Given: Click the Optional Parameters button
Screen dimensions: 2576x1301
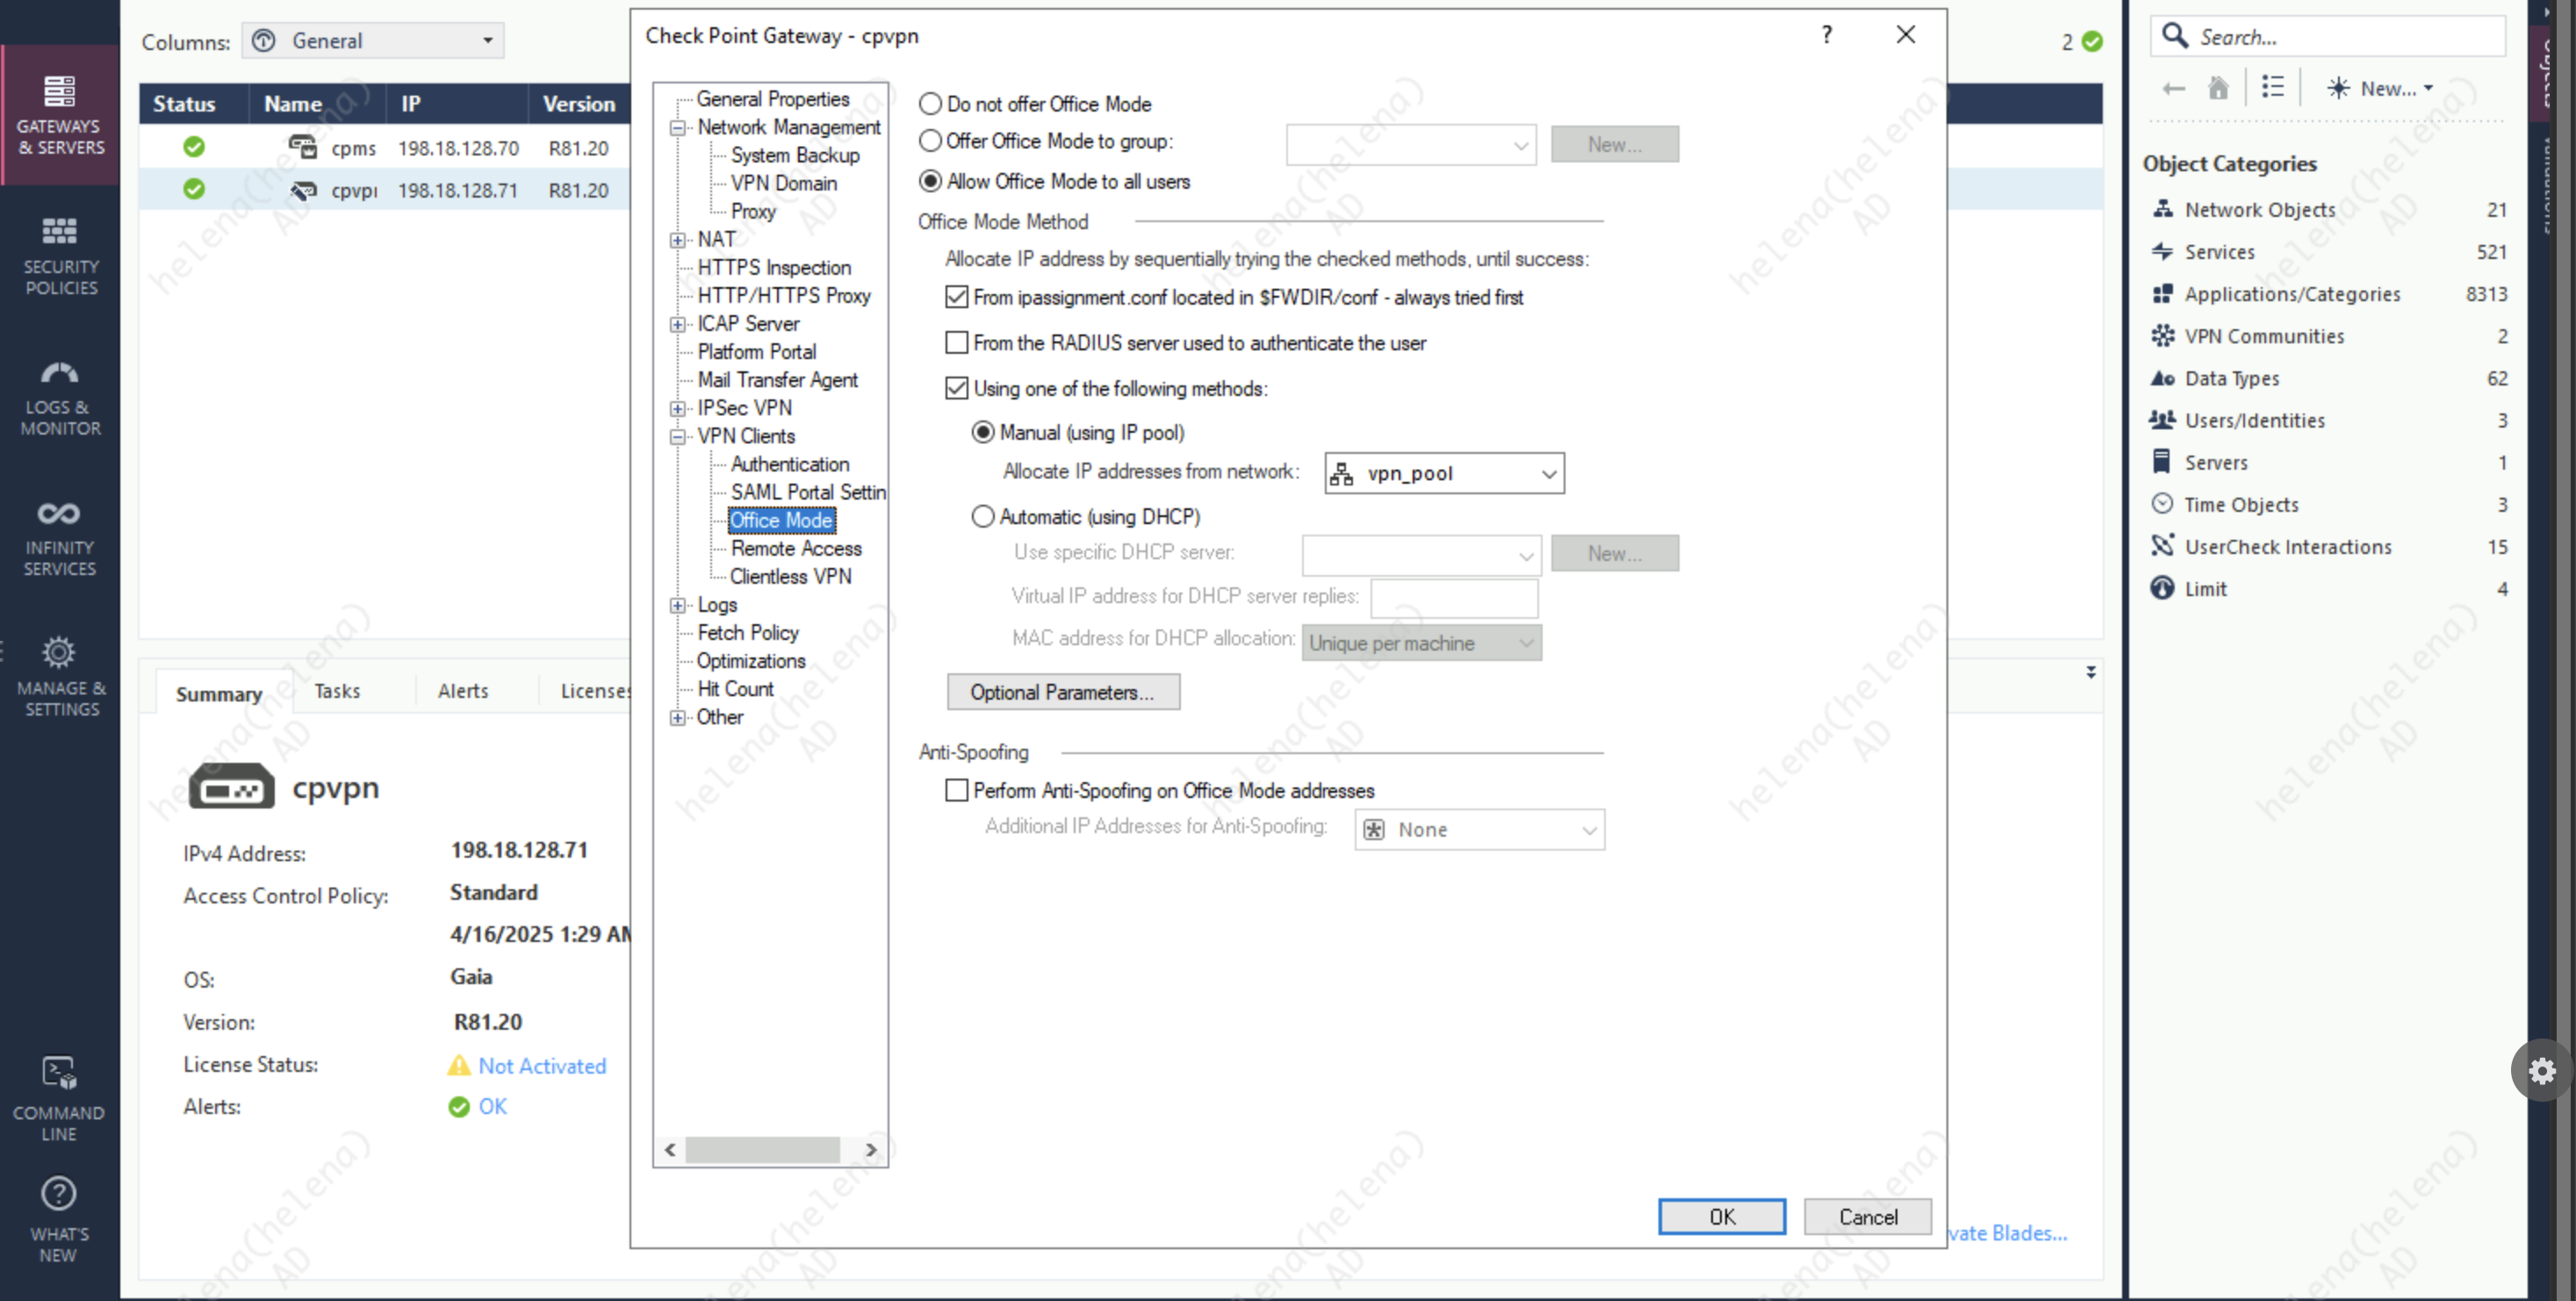Looking at the screenshot, I should point(1062,692).
